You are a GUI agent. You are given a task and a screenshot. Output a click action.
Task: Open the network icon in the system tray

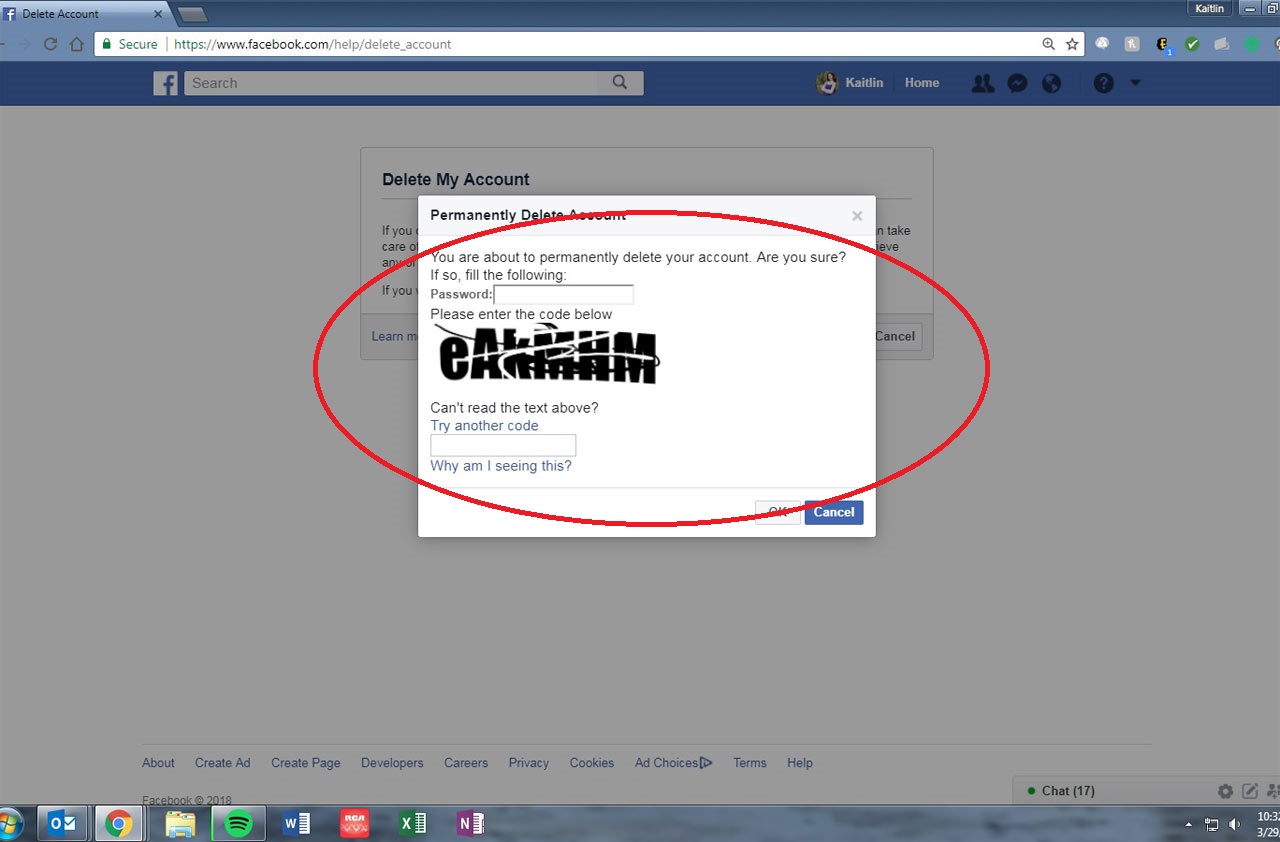[x=1211, y=825]
